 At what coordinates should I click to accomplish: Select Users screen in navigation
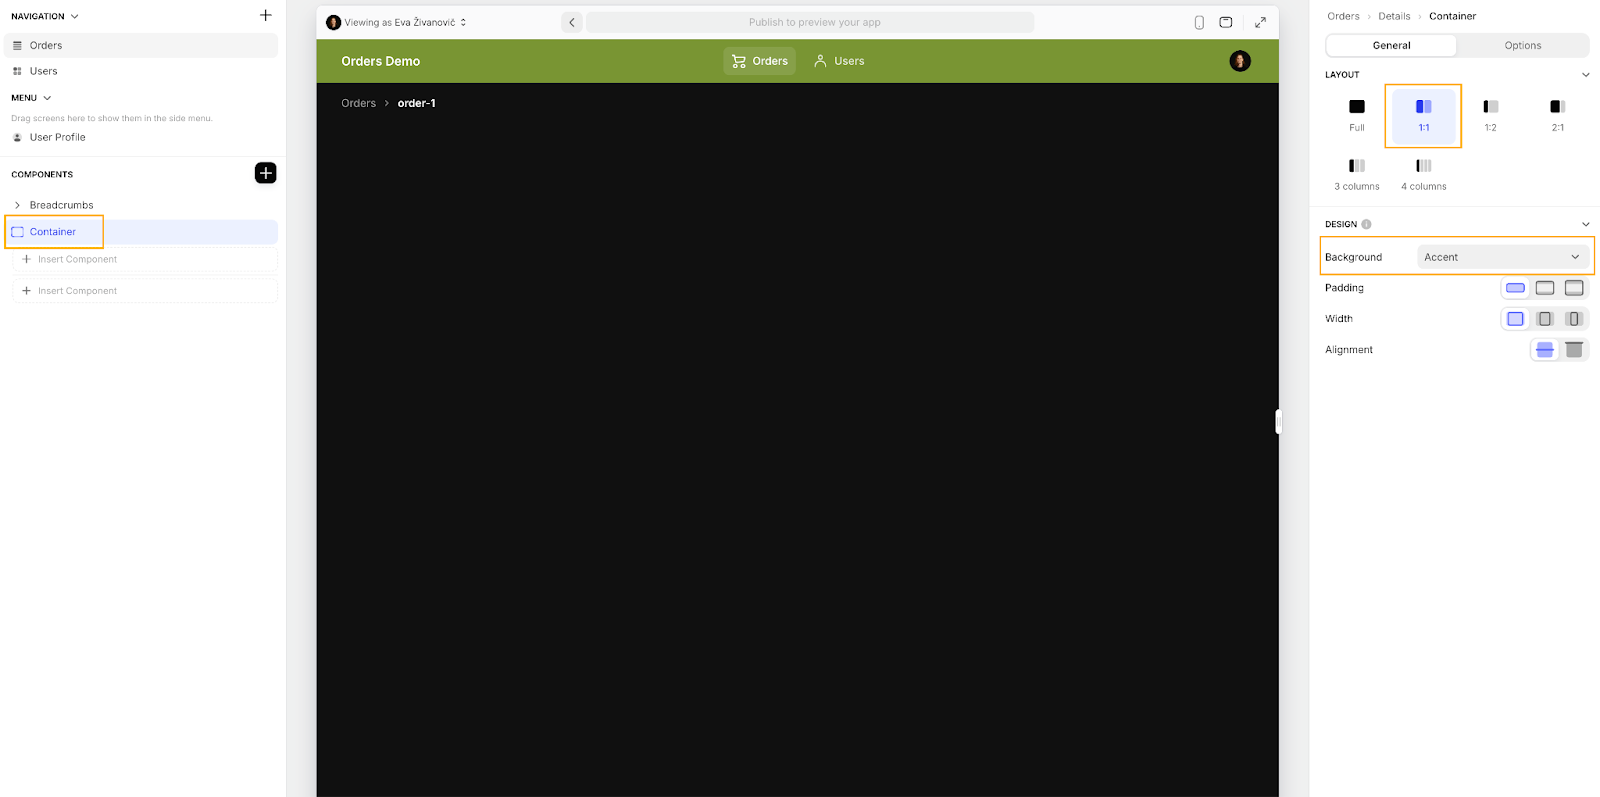coord(141,71)
